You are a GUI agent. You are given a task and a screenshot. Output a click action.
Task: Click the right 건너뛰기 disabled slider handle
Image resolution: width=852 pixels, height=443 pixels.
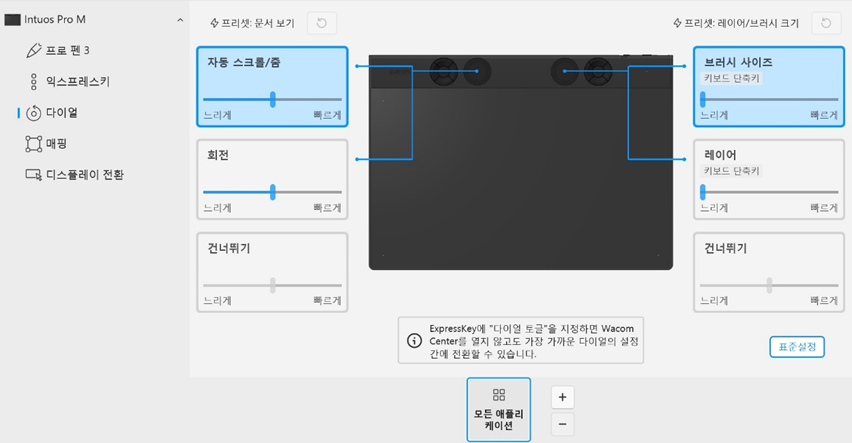769,285
